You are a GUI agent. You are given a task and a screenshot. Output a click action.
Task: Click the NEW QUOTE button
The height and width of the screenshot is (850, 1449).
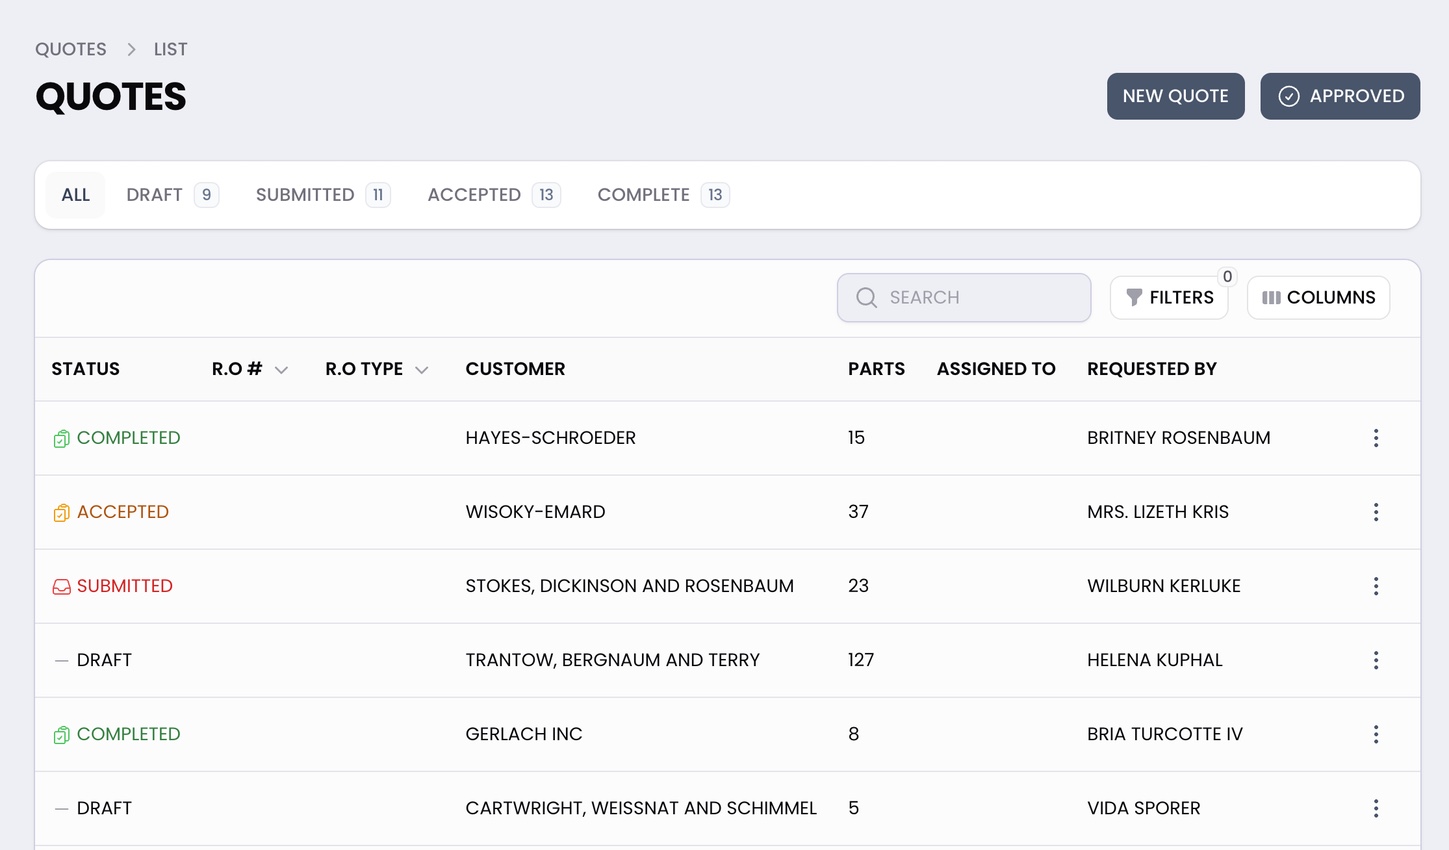click(1176, 96)
